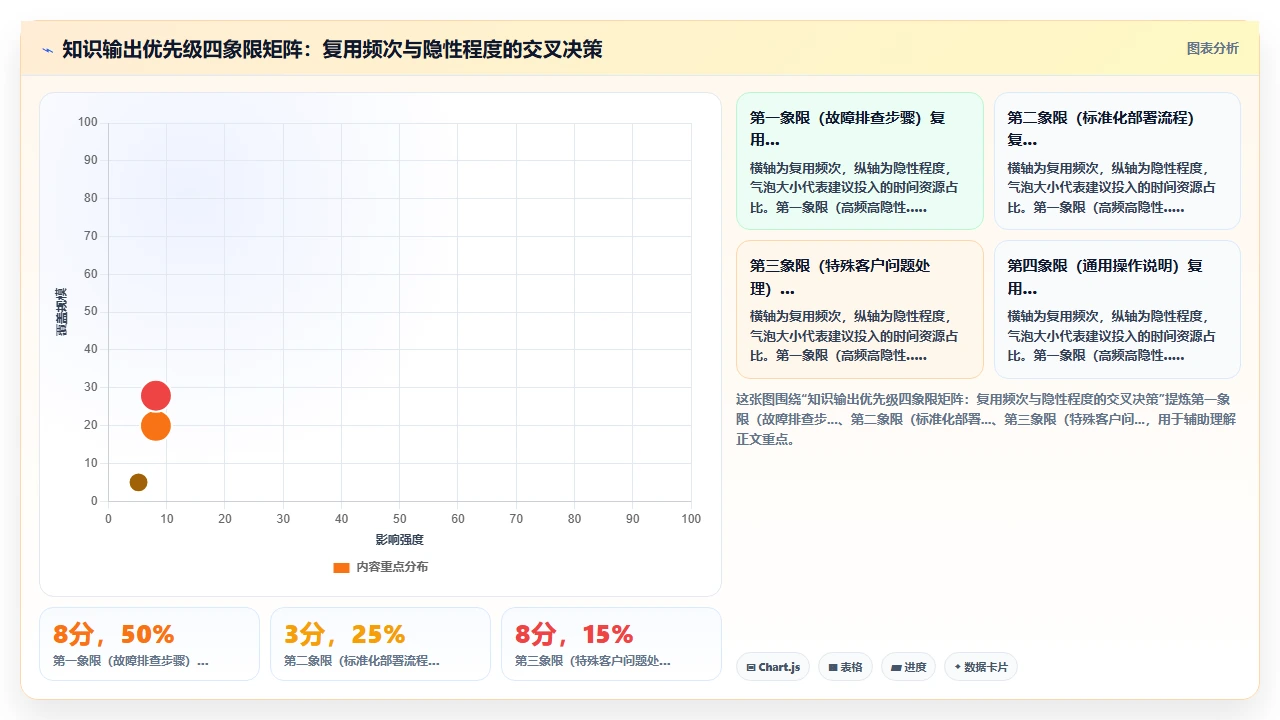Click the 影响强度 axis label
1280x720 pixels.
point(400,540)
